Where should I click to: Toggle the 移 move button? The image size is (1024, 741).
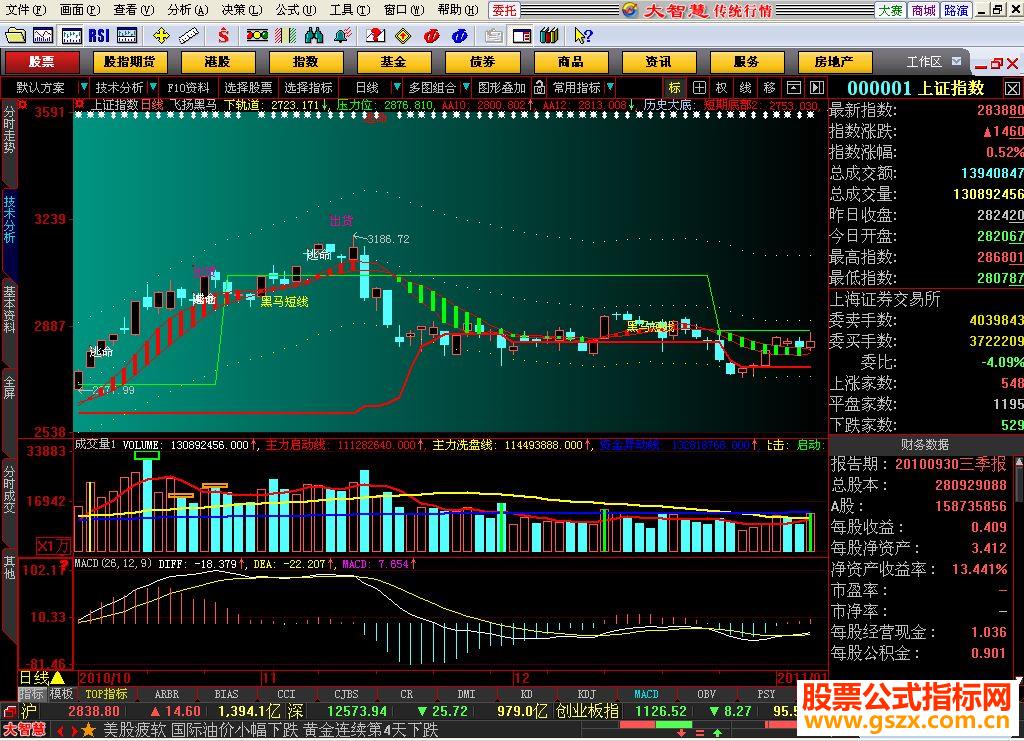[x=770, y=87]
